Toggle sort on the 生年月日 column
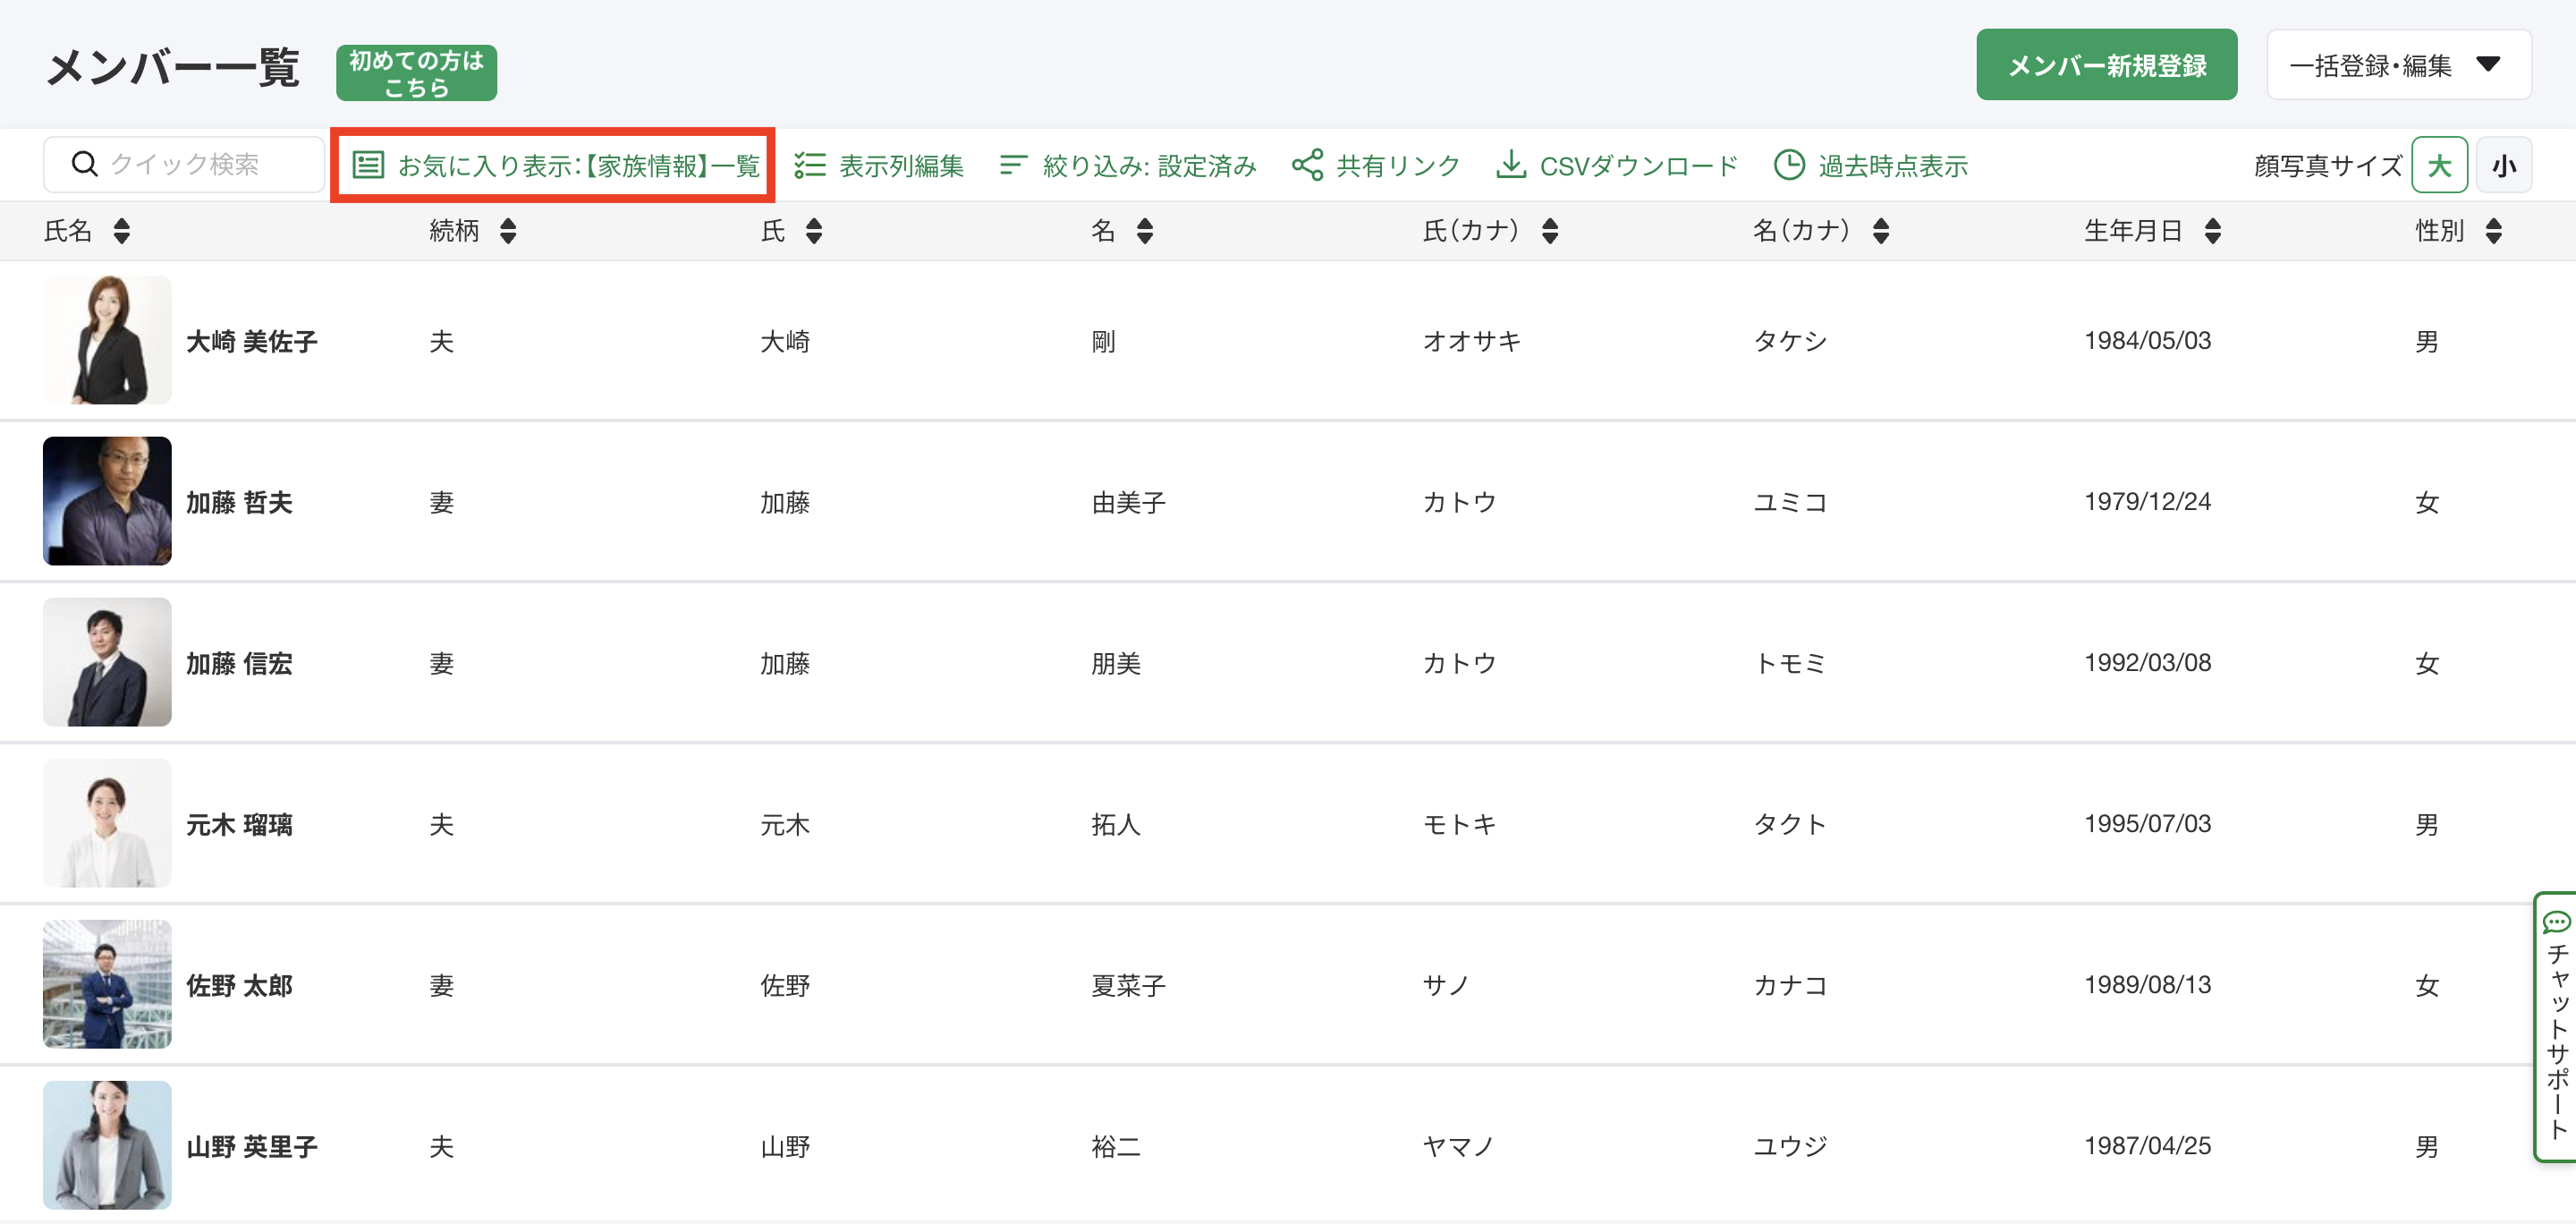Viewport: 2576px width, 1224px height. 2212,231
